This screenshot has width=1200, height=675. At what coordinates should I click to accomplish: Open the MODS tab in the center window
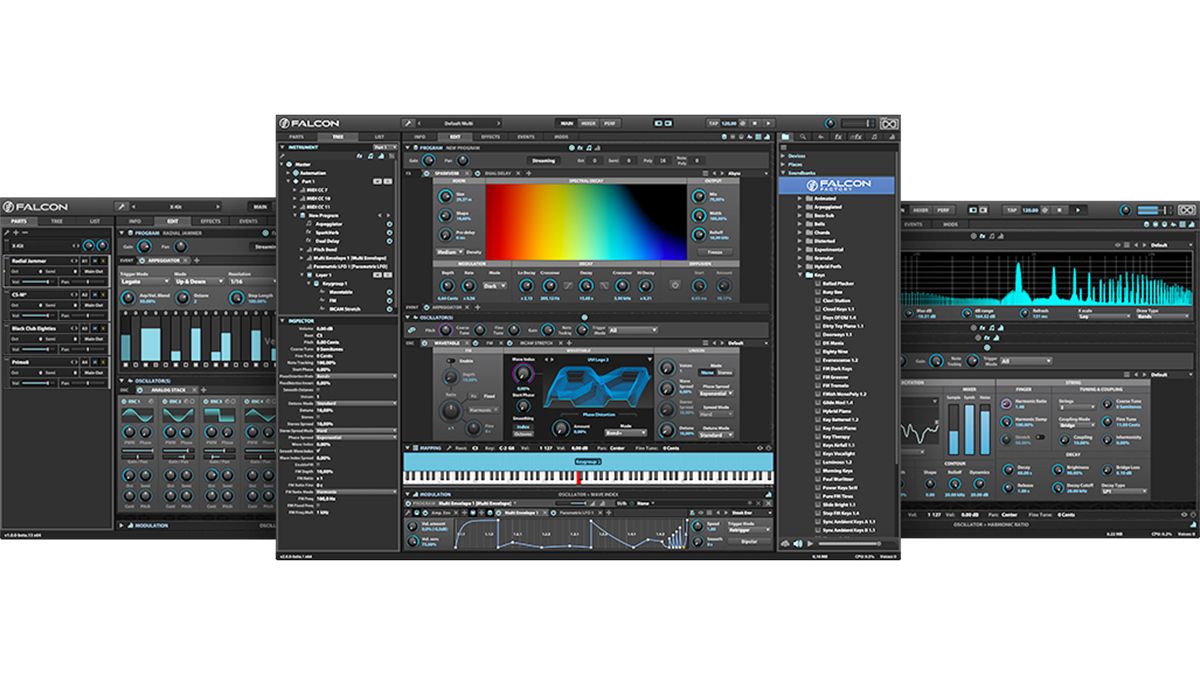(561, 136)
